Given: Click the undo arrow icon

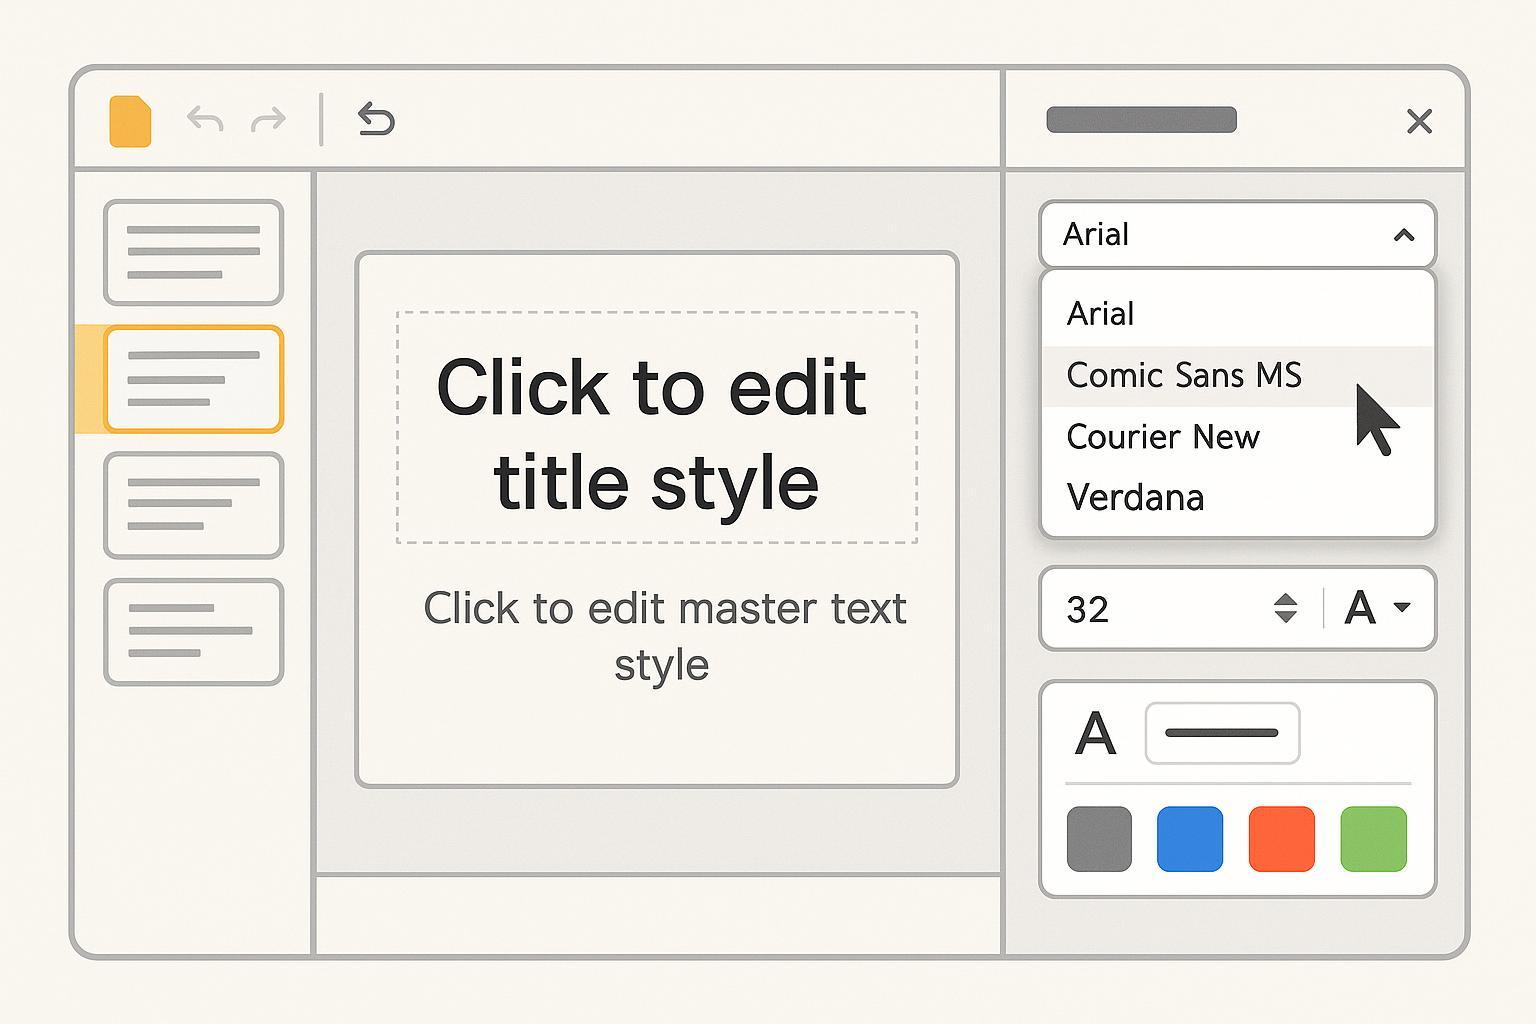Looking at the screenshot, I should tap(205, 121).
